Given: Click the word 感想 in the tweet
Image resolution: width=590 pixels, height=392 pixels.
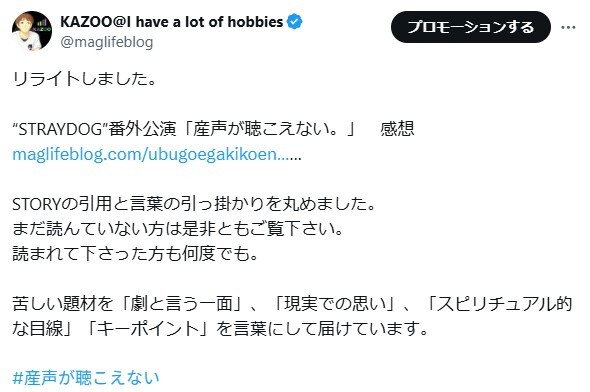Looking at the screenshot, I should [397, 129].
